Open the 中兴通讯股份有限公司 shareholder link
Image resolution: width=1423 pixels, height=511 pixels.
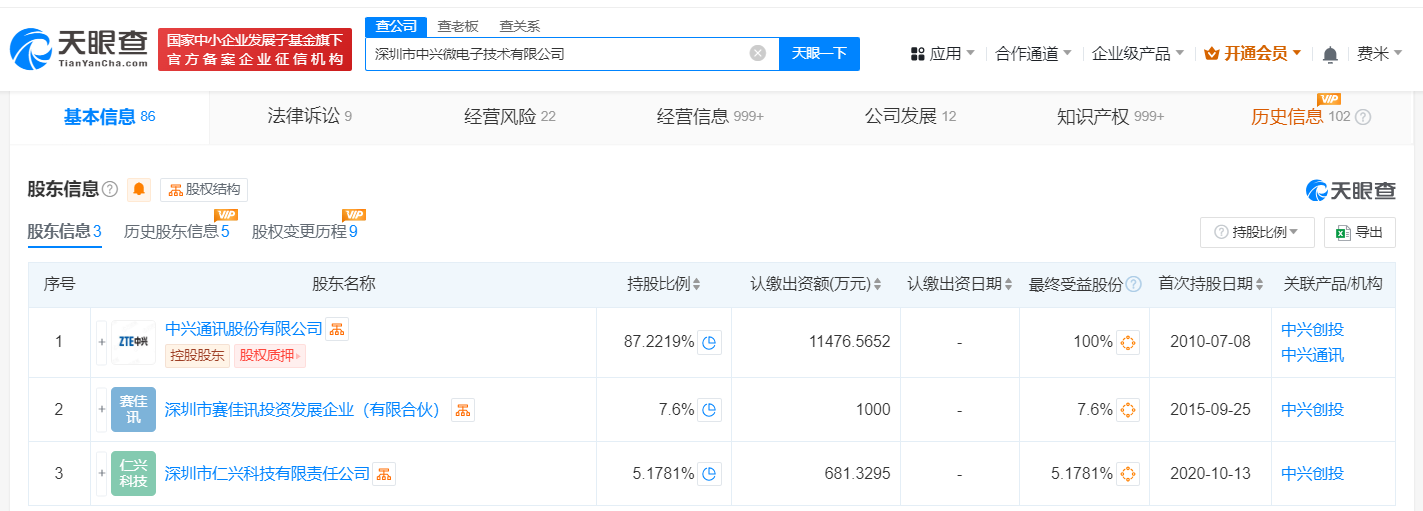[244, 328]
